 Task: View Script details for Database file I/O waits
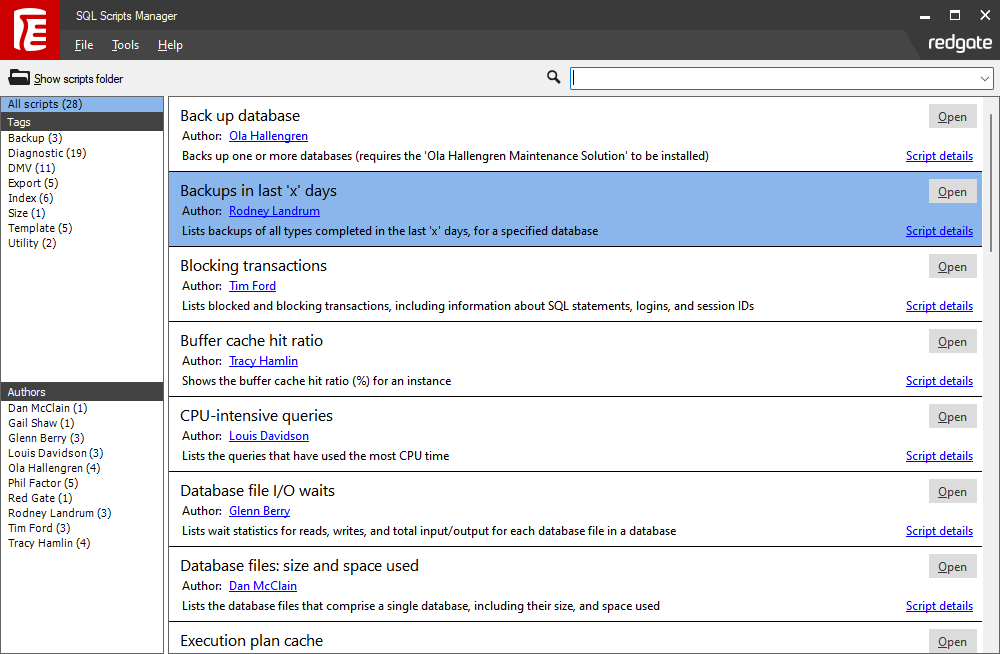939,531
